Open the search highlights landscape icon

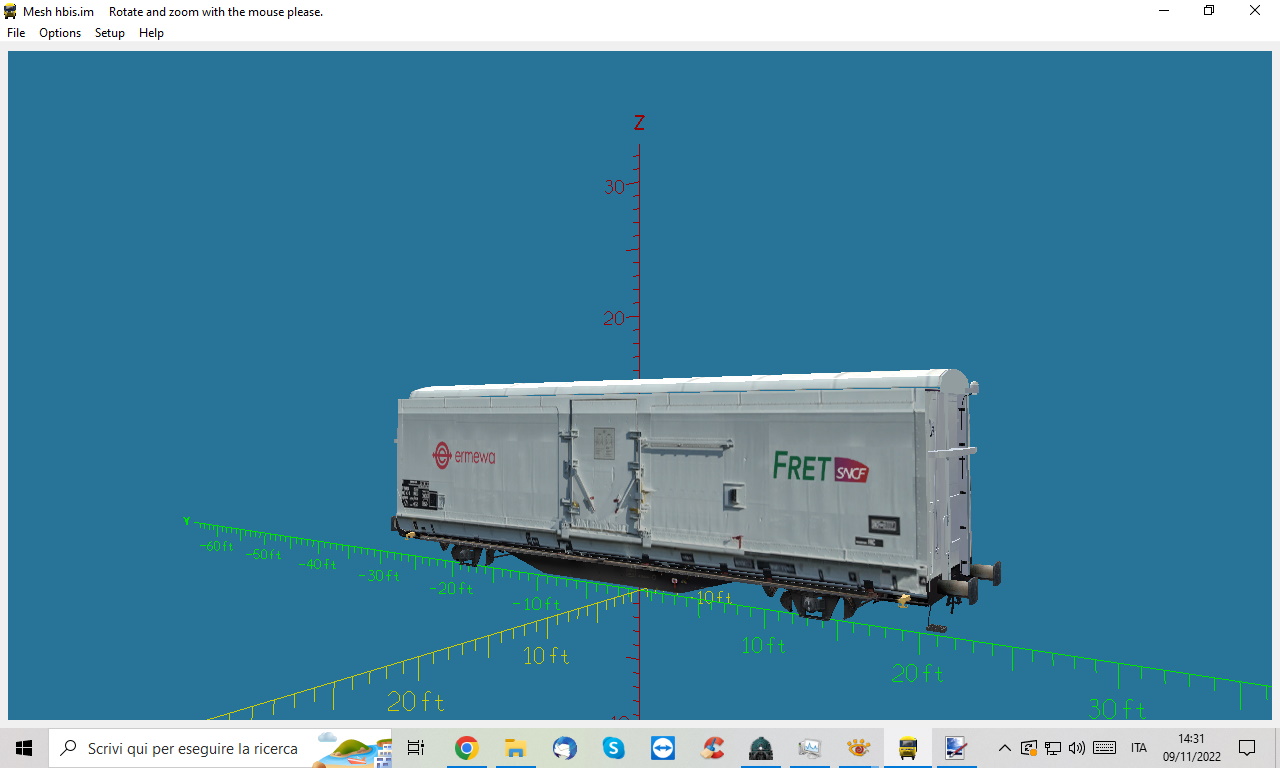(354, 748)
